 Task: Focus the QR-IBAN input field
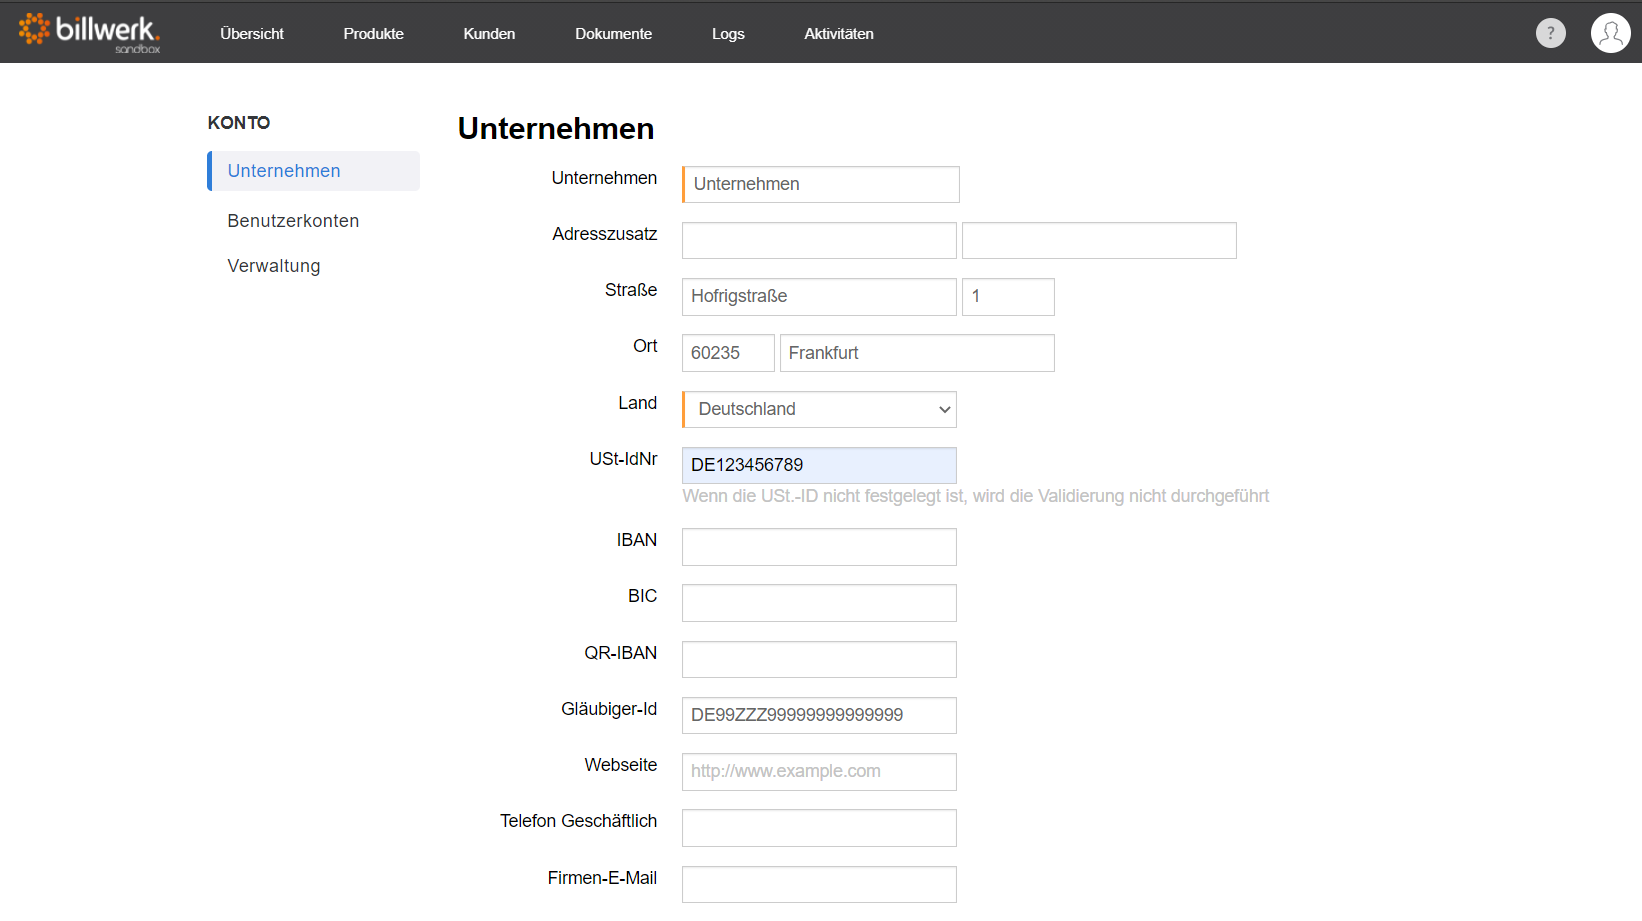(819, 659)
